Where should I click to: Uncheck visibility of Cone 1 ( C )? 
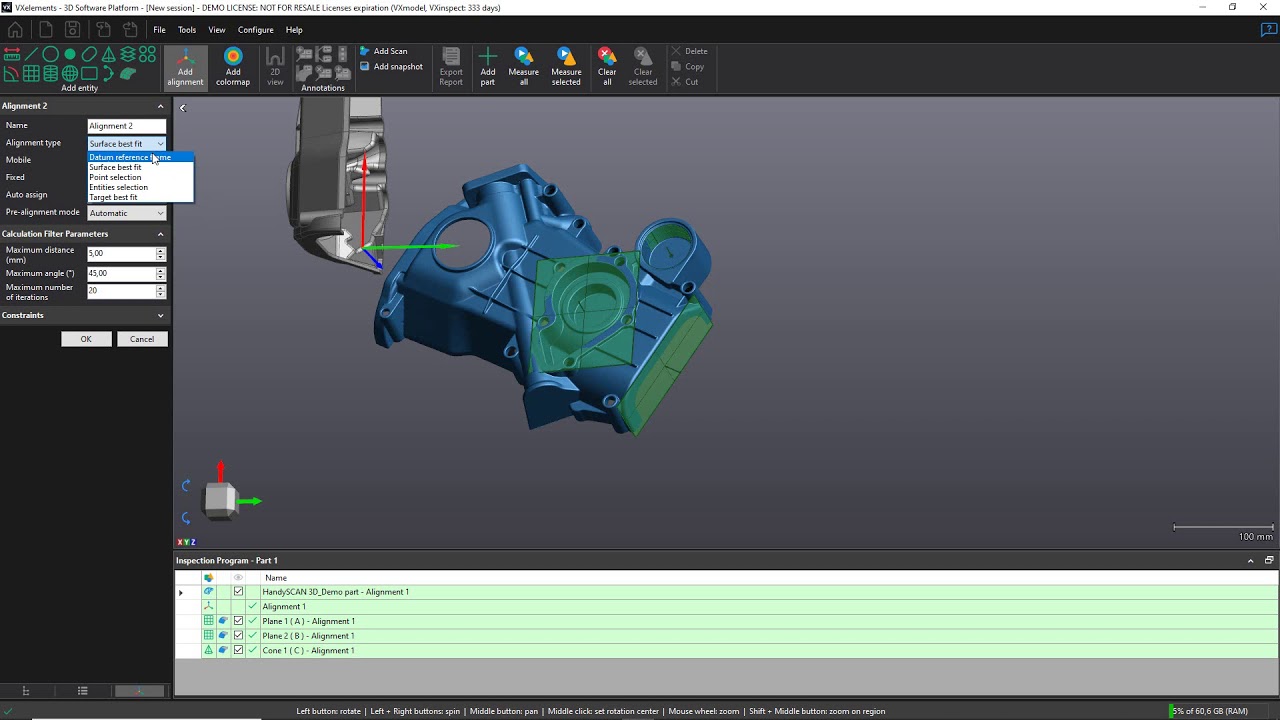coord(238,650)
